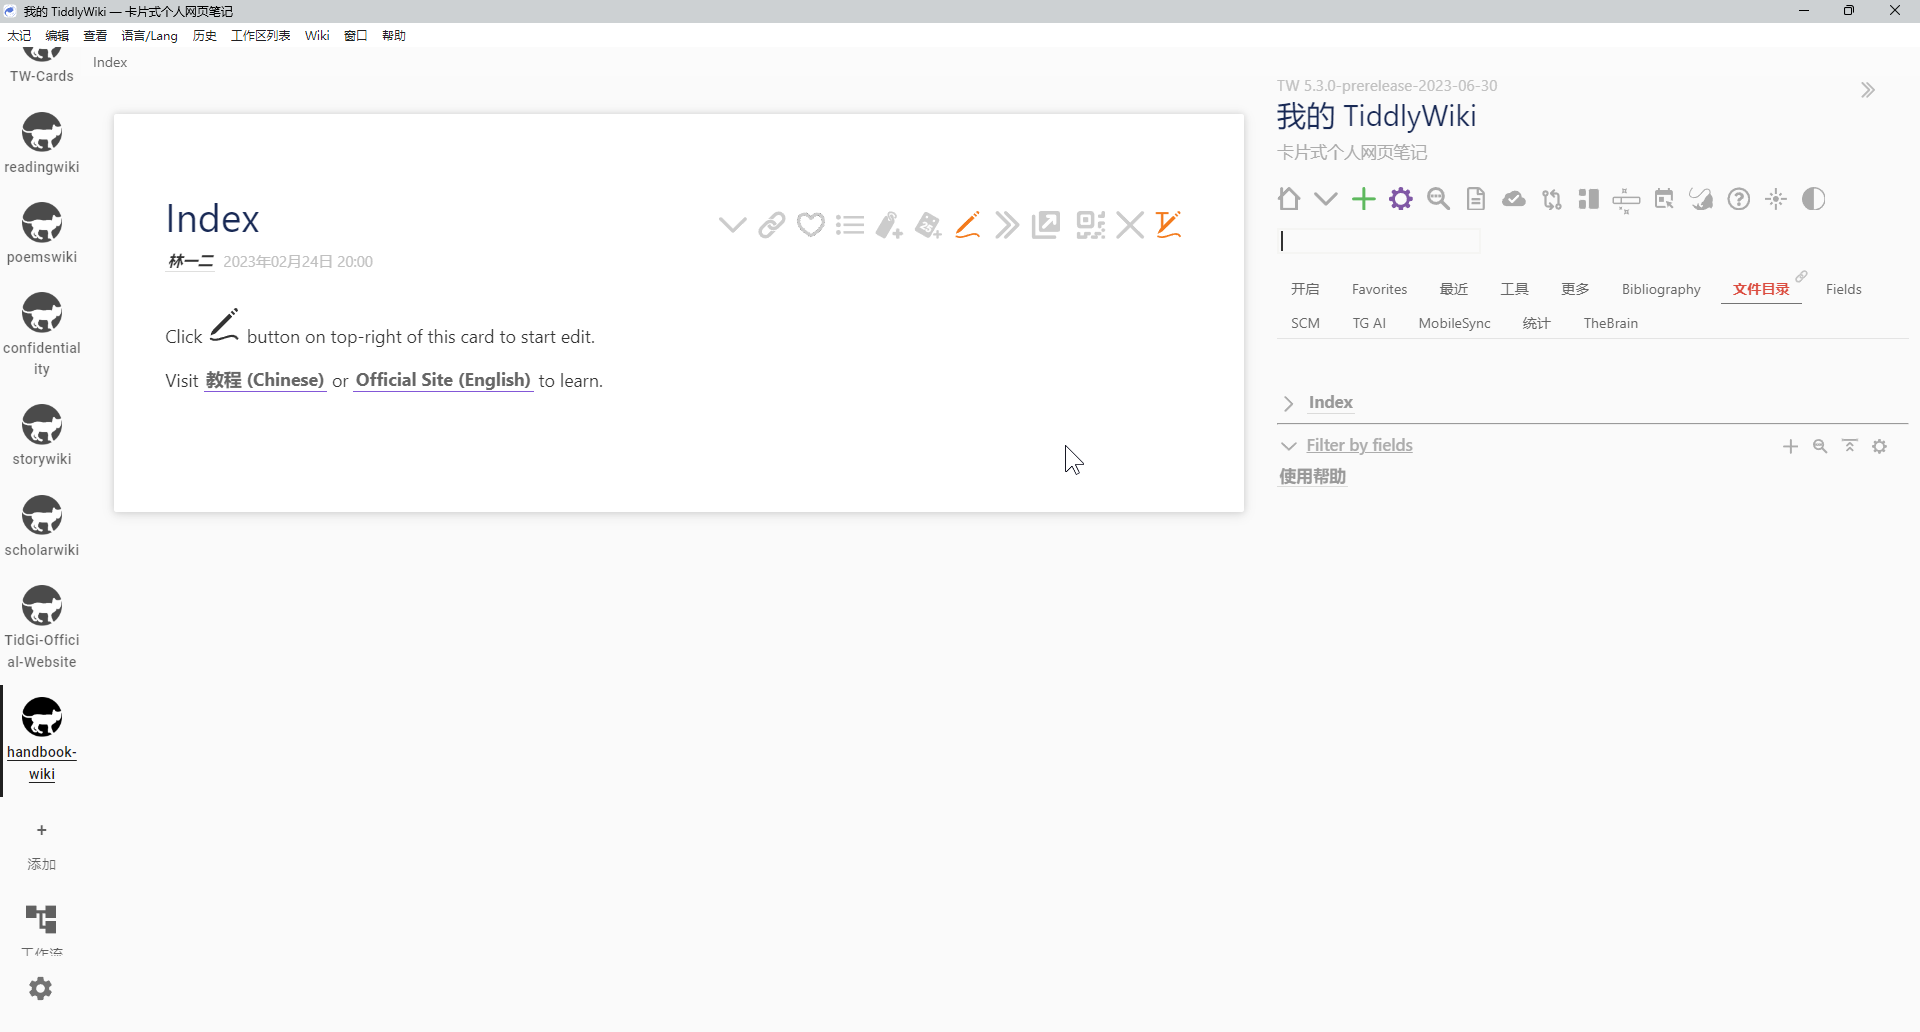Open the readingwiki workspace icon
Viewport: 1920px width, 1032px height.
click(x=42, y=132)
